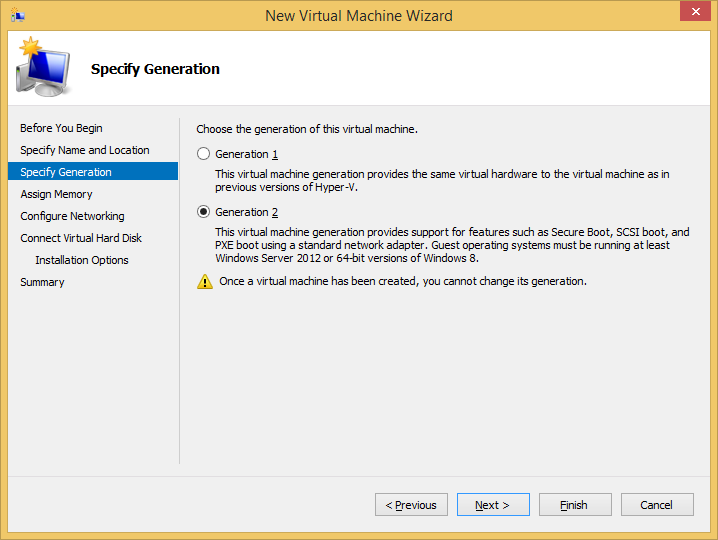Navigate to Connect Virtual Hard Disk step
Viewport: 718px width, 540px height.
tap(81, 238)
